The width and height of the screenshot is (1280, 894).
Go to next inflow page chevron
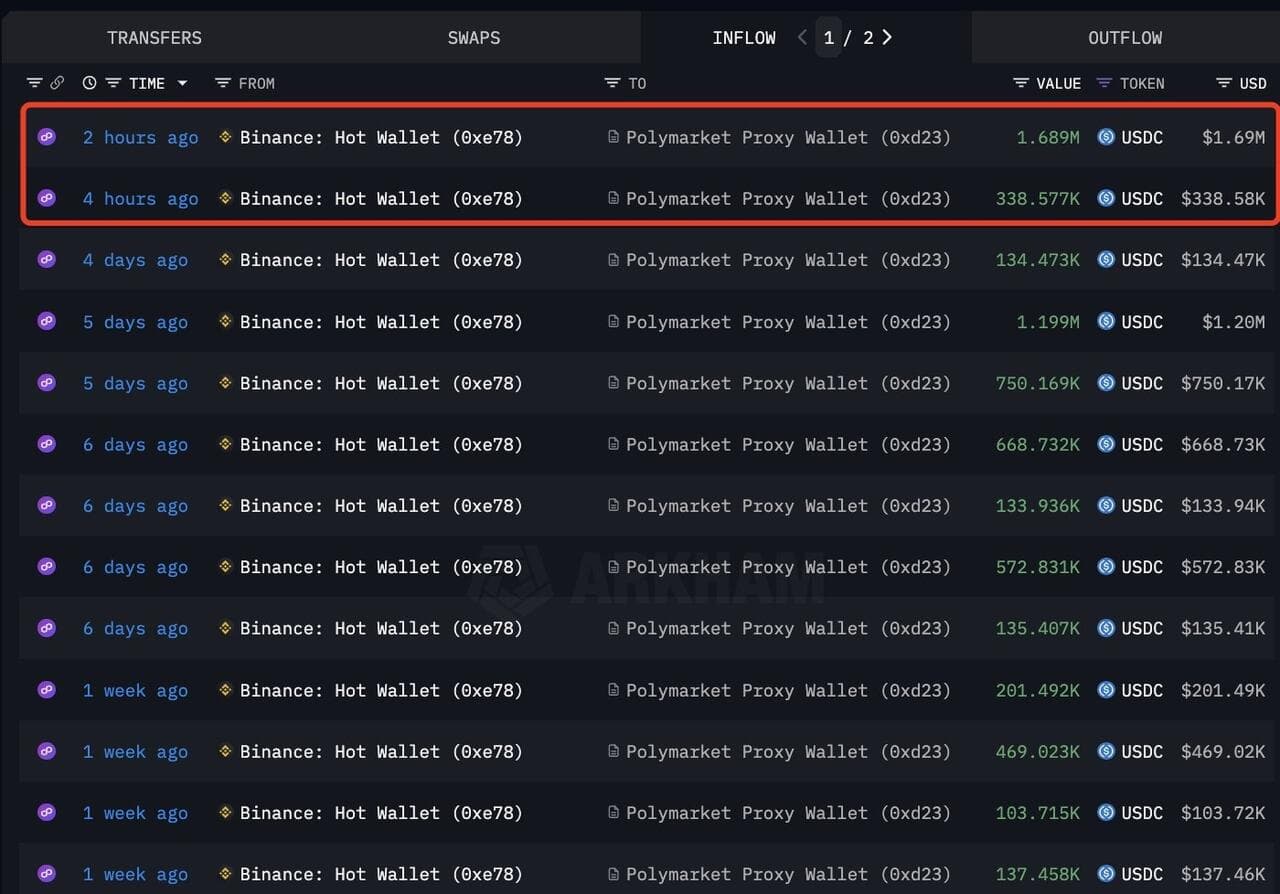click(x=887, y=37)
